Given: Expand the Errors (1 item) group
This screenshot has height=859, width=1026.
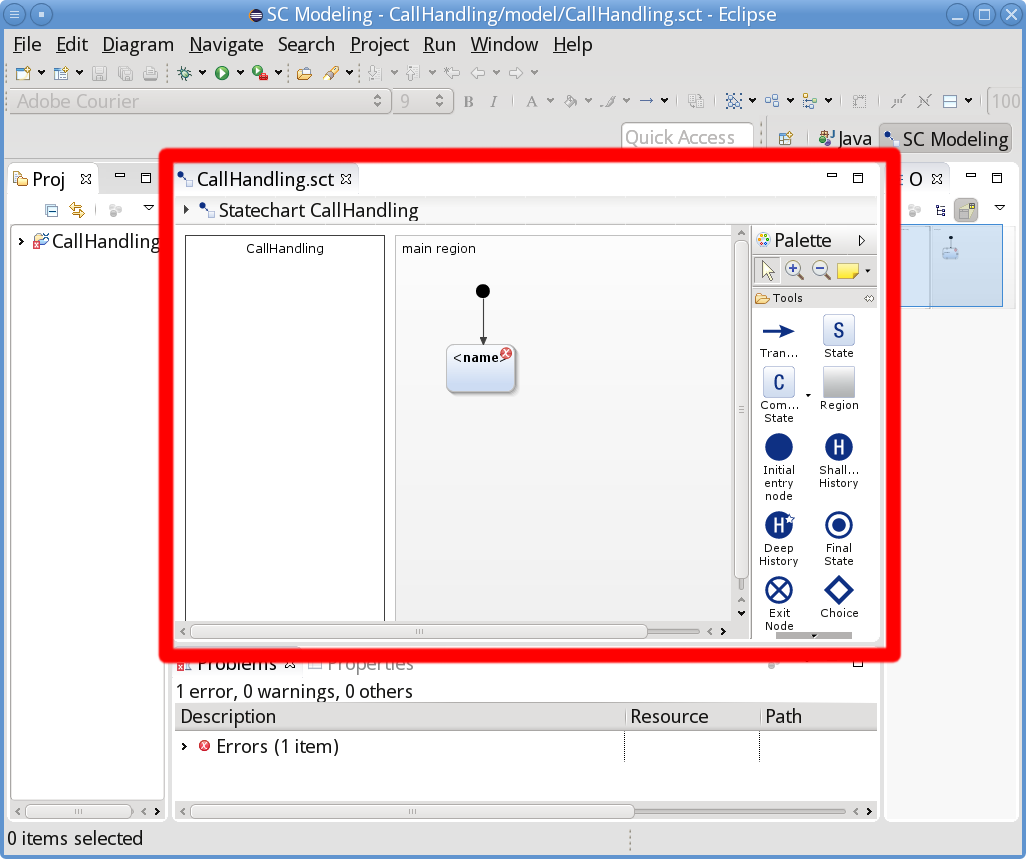Looking at the screenshot, I should pyautogui.click(x=185, y=746).
